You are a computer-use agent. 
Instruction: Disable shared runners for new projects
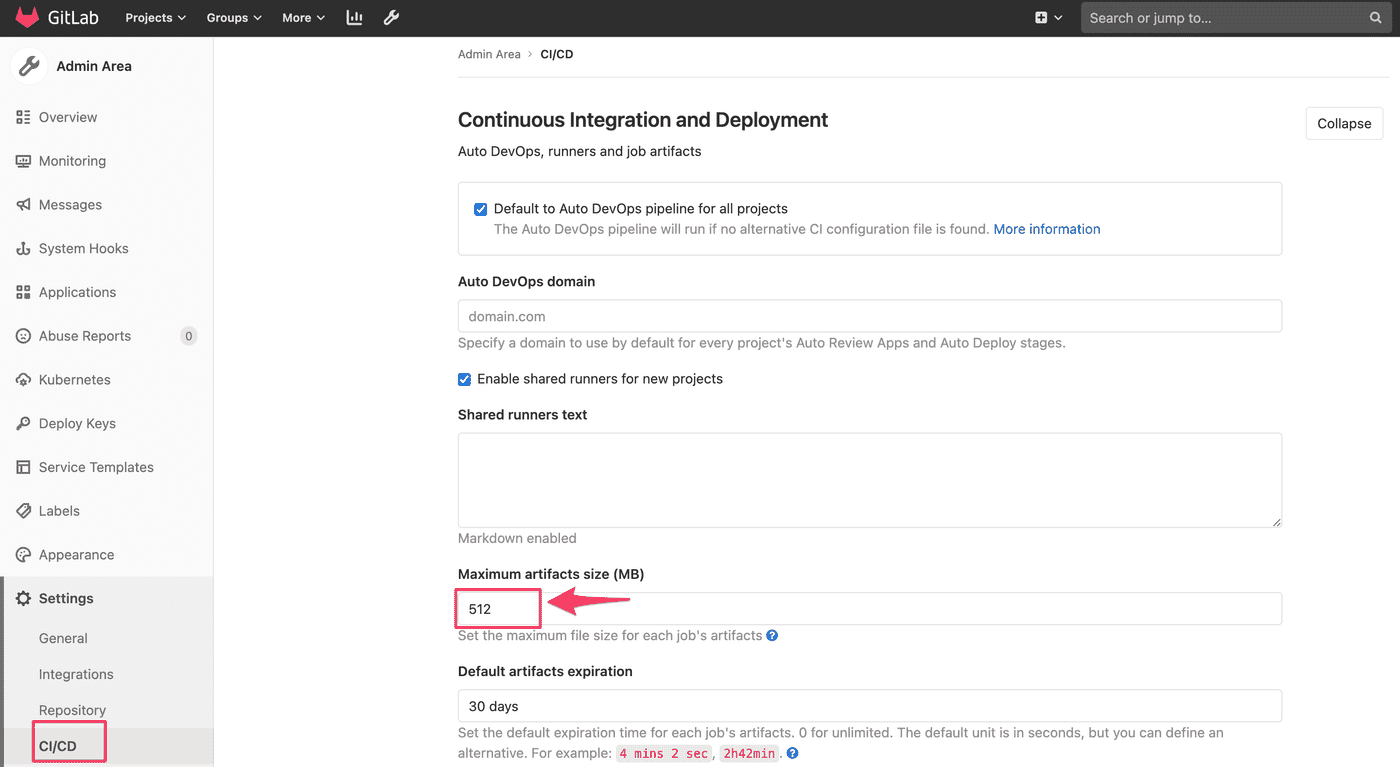[464, 379]
